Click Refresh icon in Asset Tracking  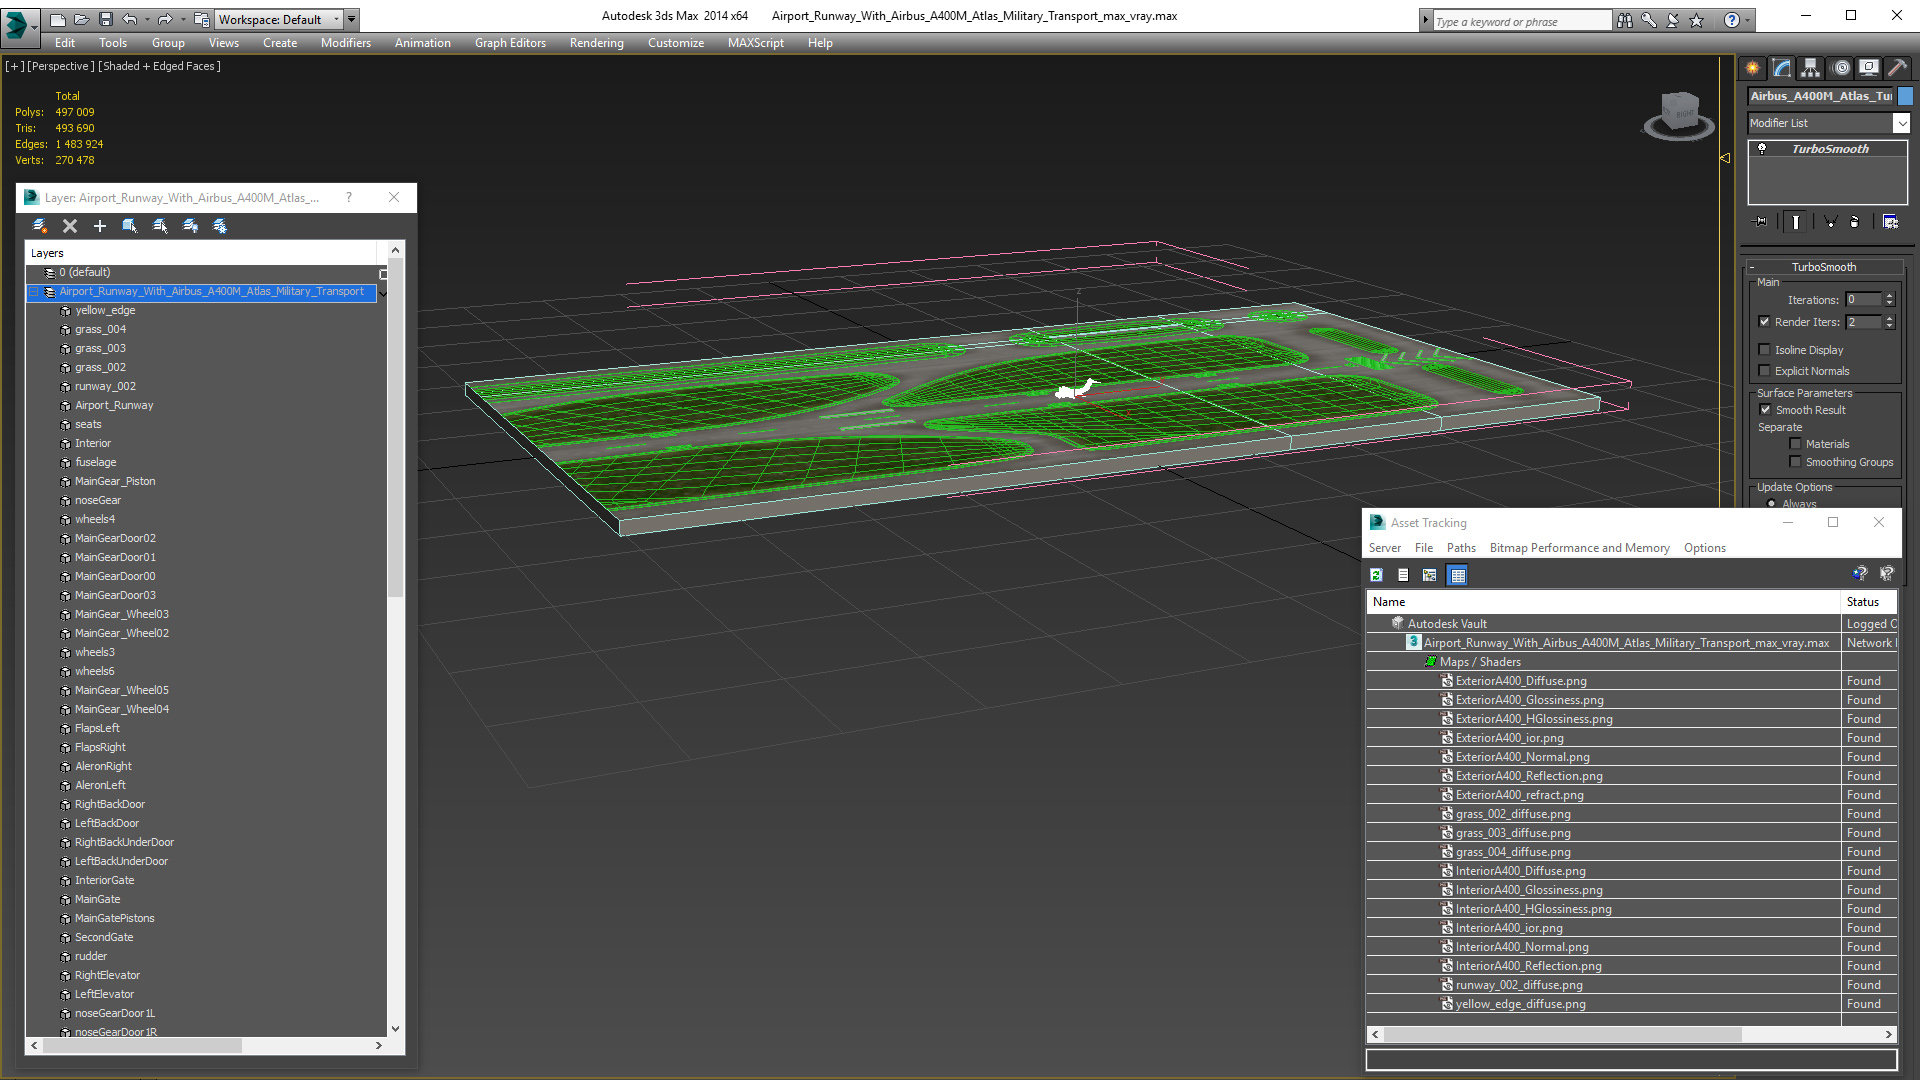tap(1376, 575)
